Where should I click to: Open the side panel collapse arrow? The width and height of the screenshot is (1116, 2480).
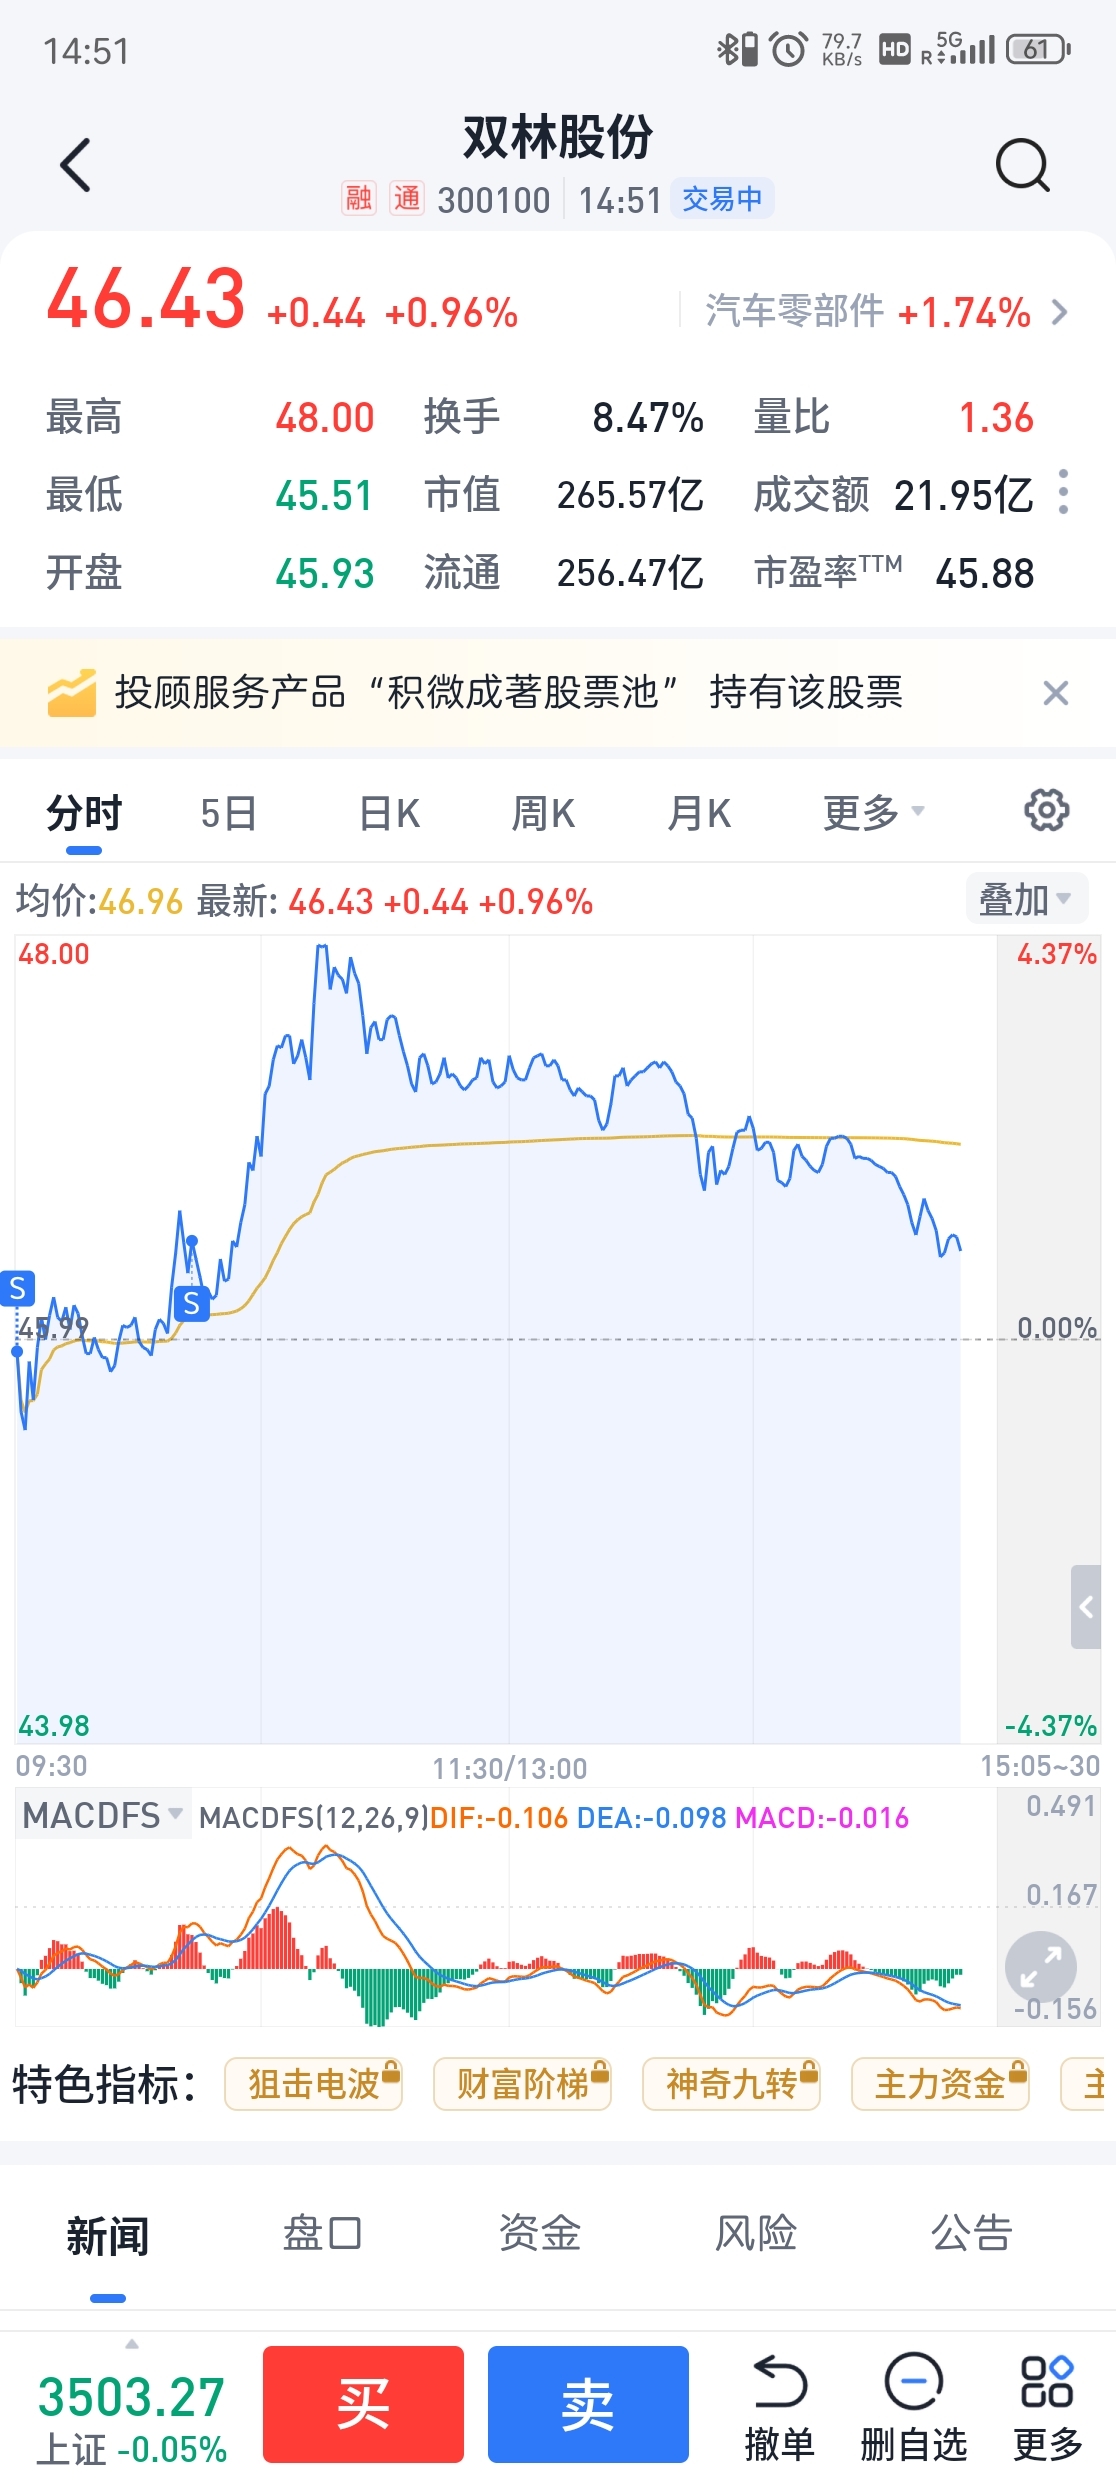pos(1086,1607)
